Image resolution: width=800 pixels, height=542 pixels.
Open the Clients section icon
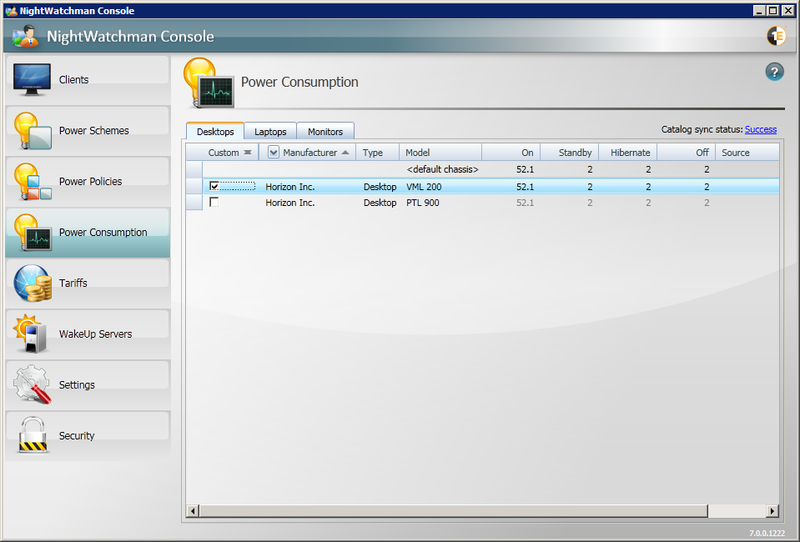[31, 80]
